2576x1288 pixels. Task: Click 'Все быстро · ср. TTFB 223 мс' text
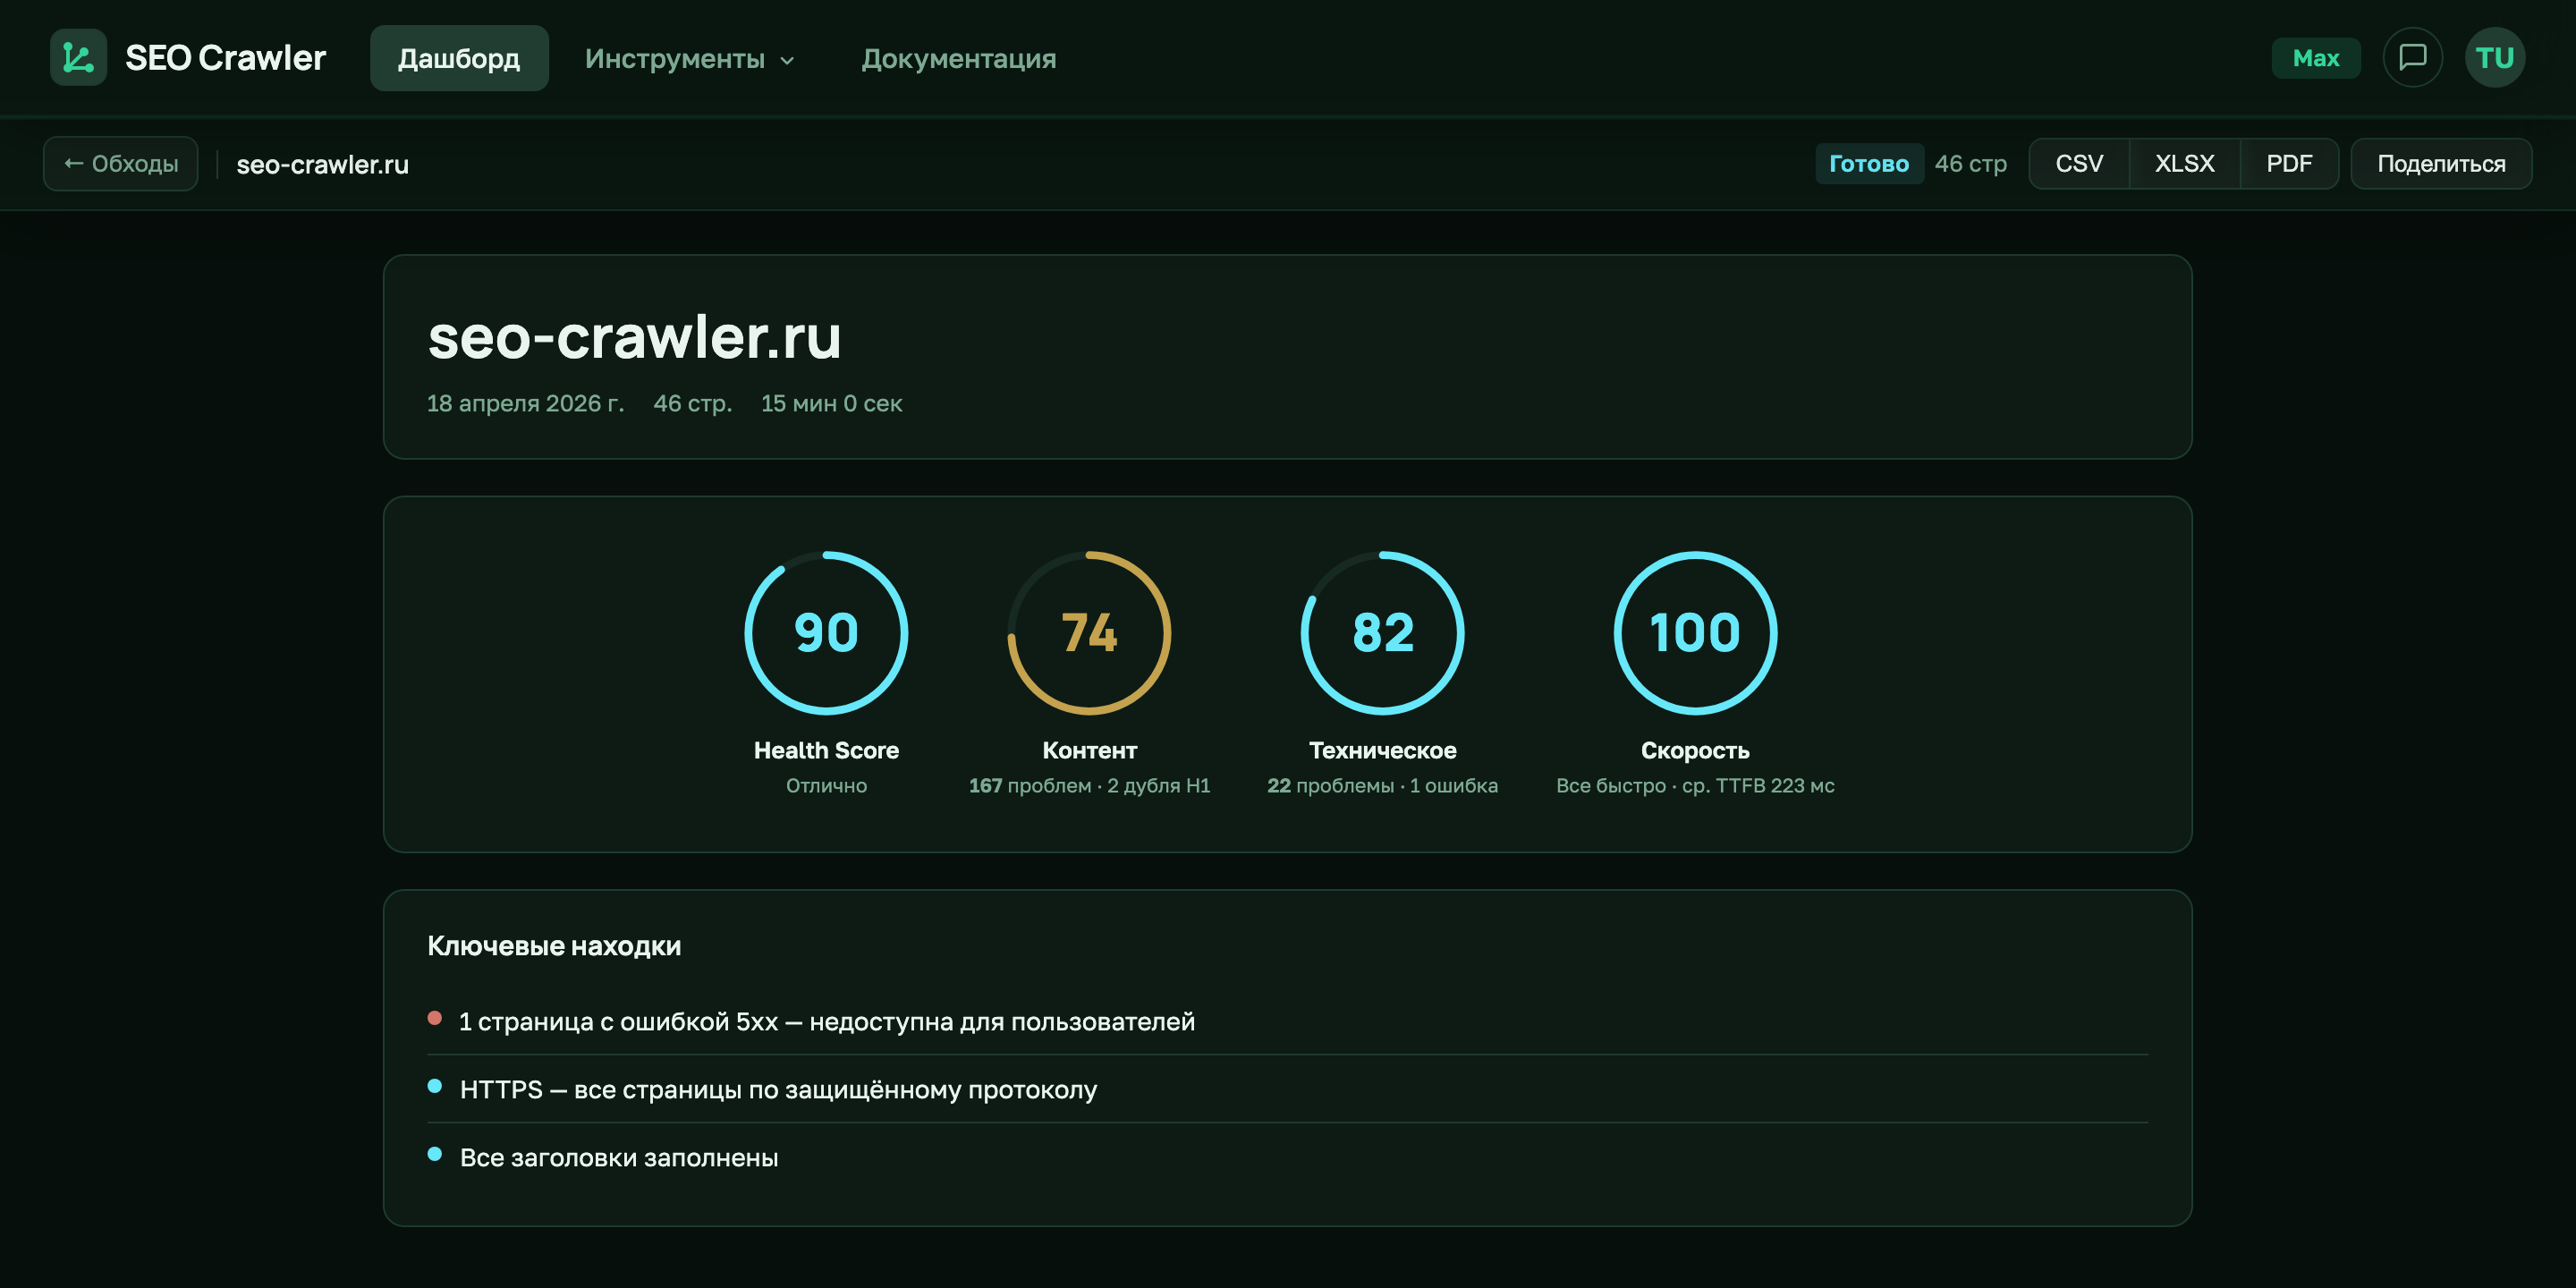pyautogui.click(x=1695, y=786)
